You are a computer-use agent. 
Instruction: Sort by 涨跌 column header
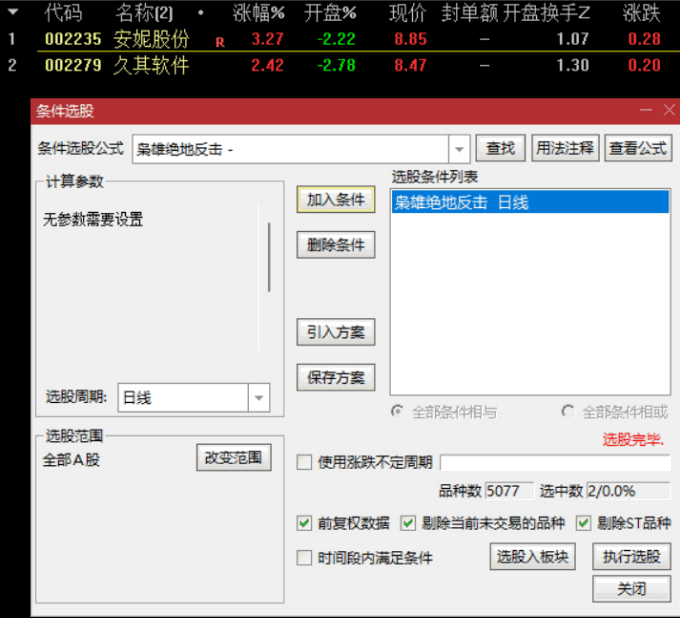(641, 13)
